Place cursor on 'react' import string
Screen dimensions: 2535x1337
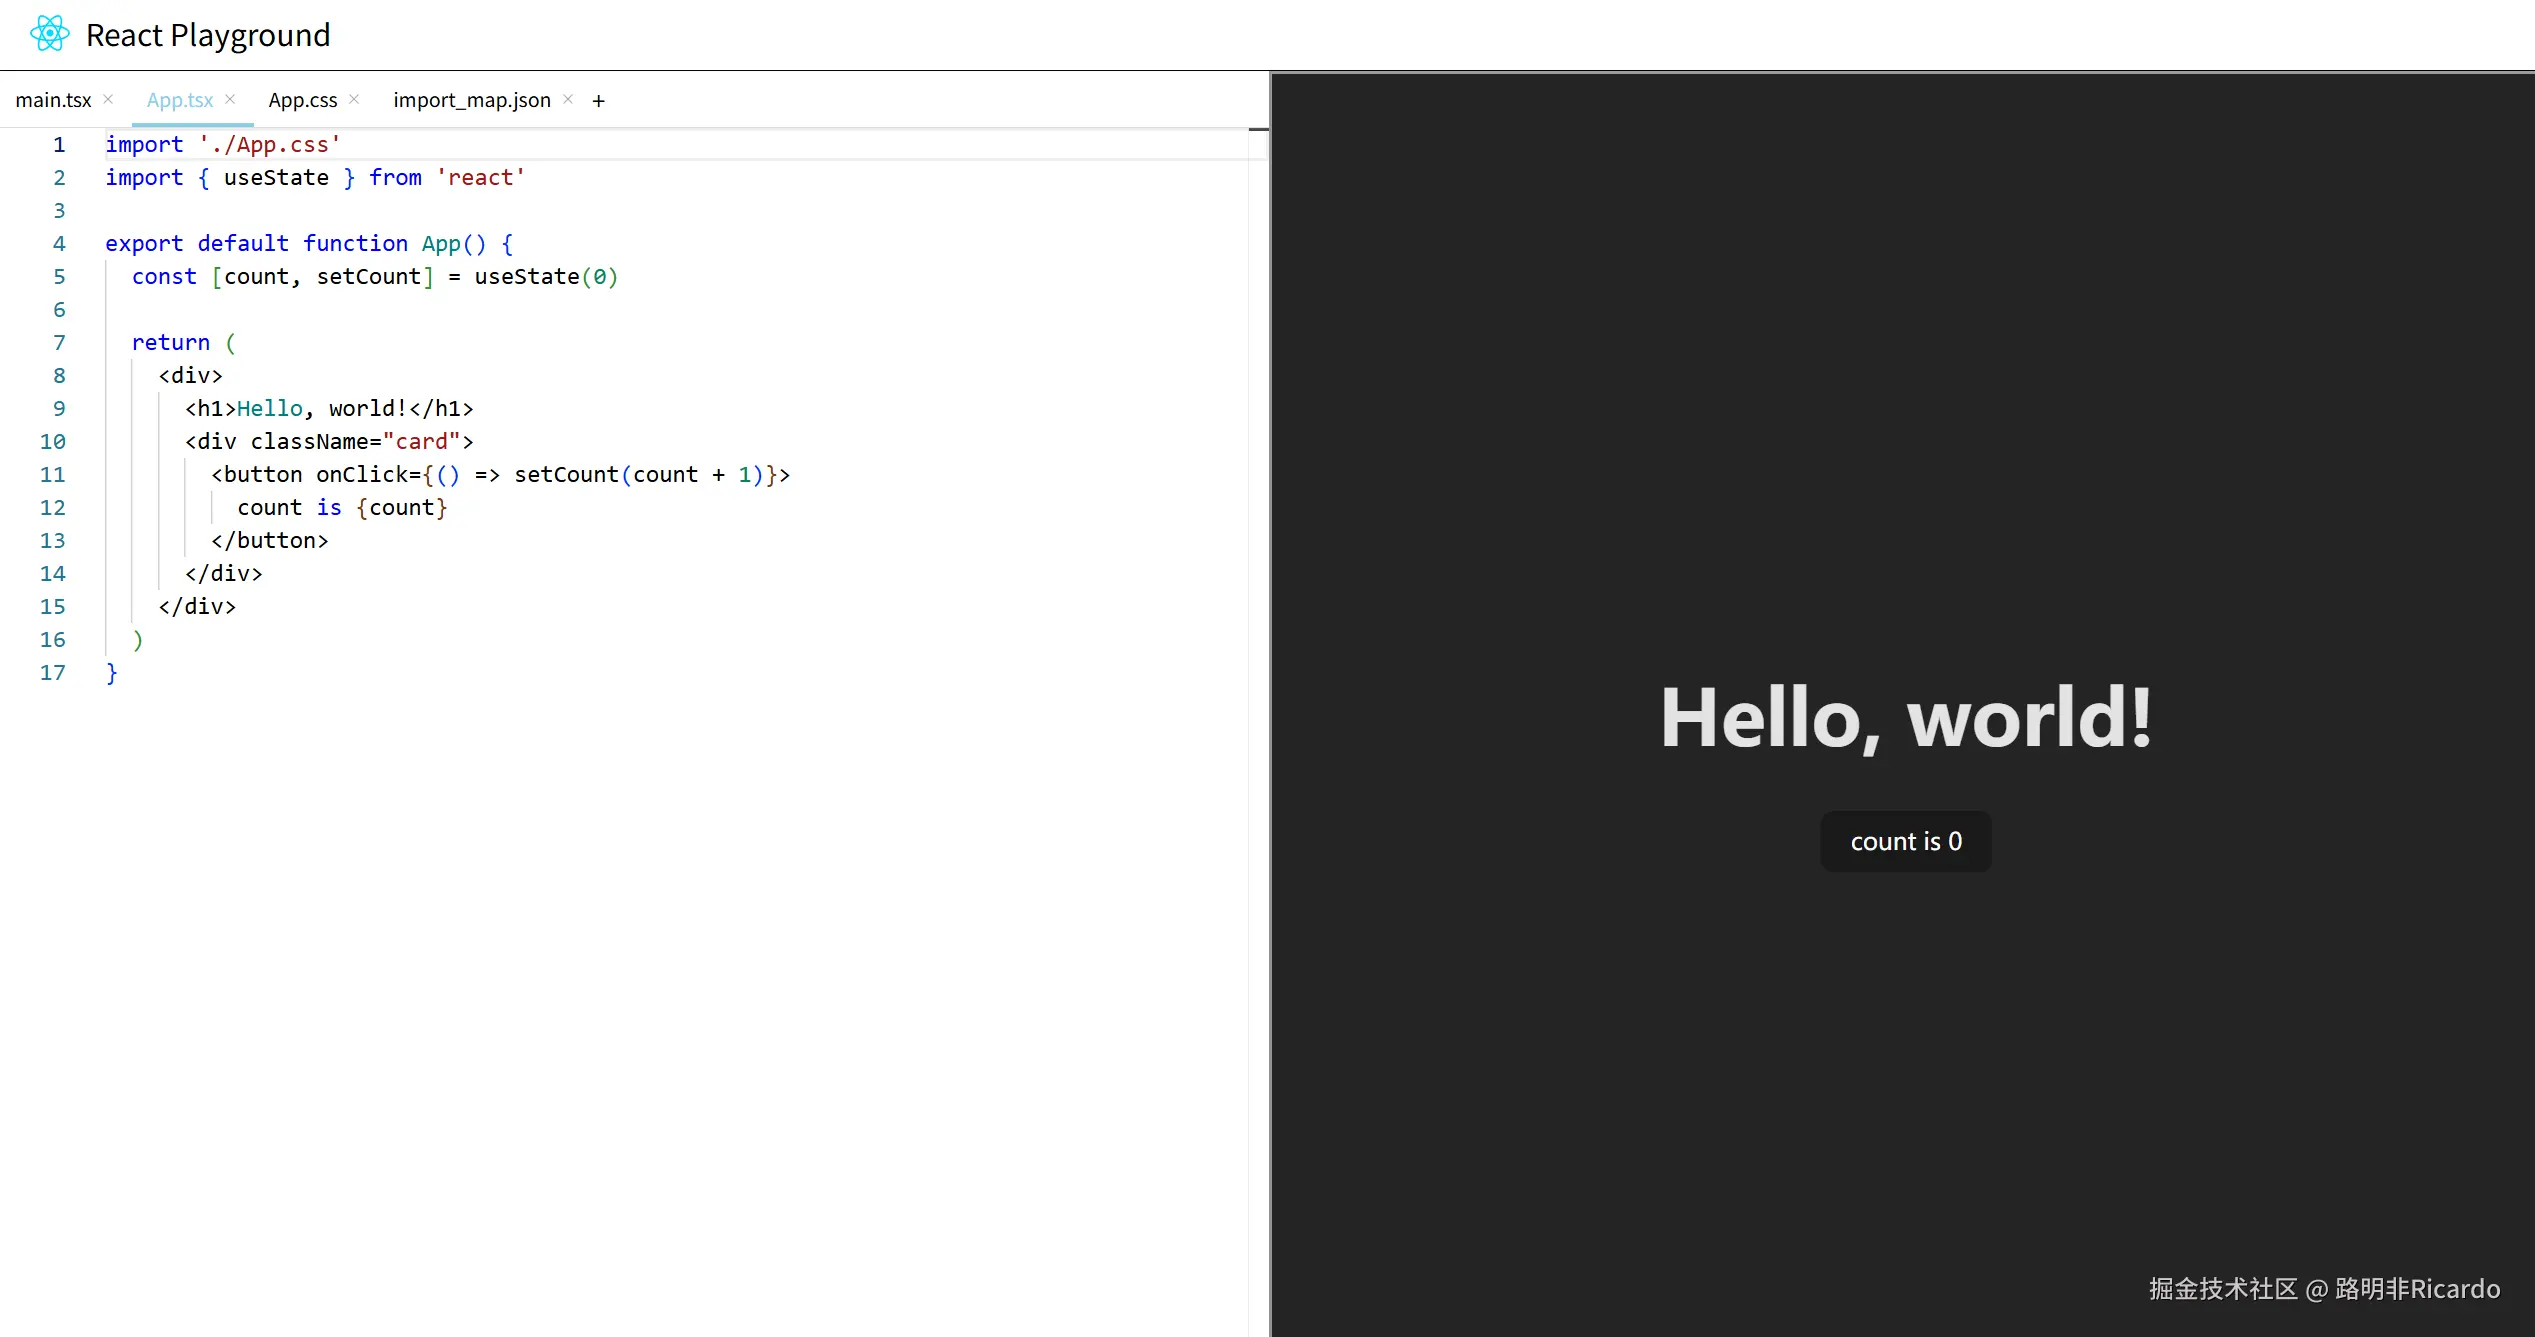pyautogui.click(x=480, y=178)
